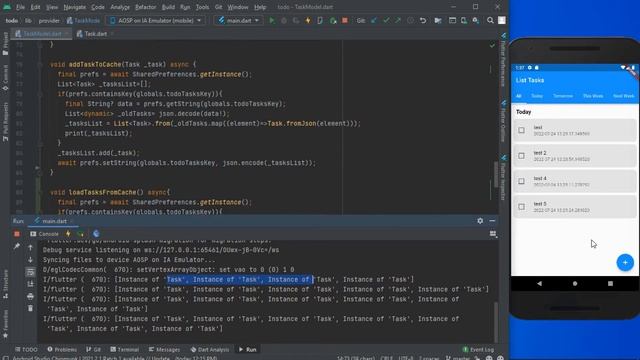Tap the 'This Week' filter tab in emulator
The height and width of the screenshot is (360, 640).
pos(593,96)
